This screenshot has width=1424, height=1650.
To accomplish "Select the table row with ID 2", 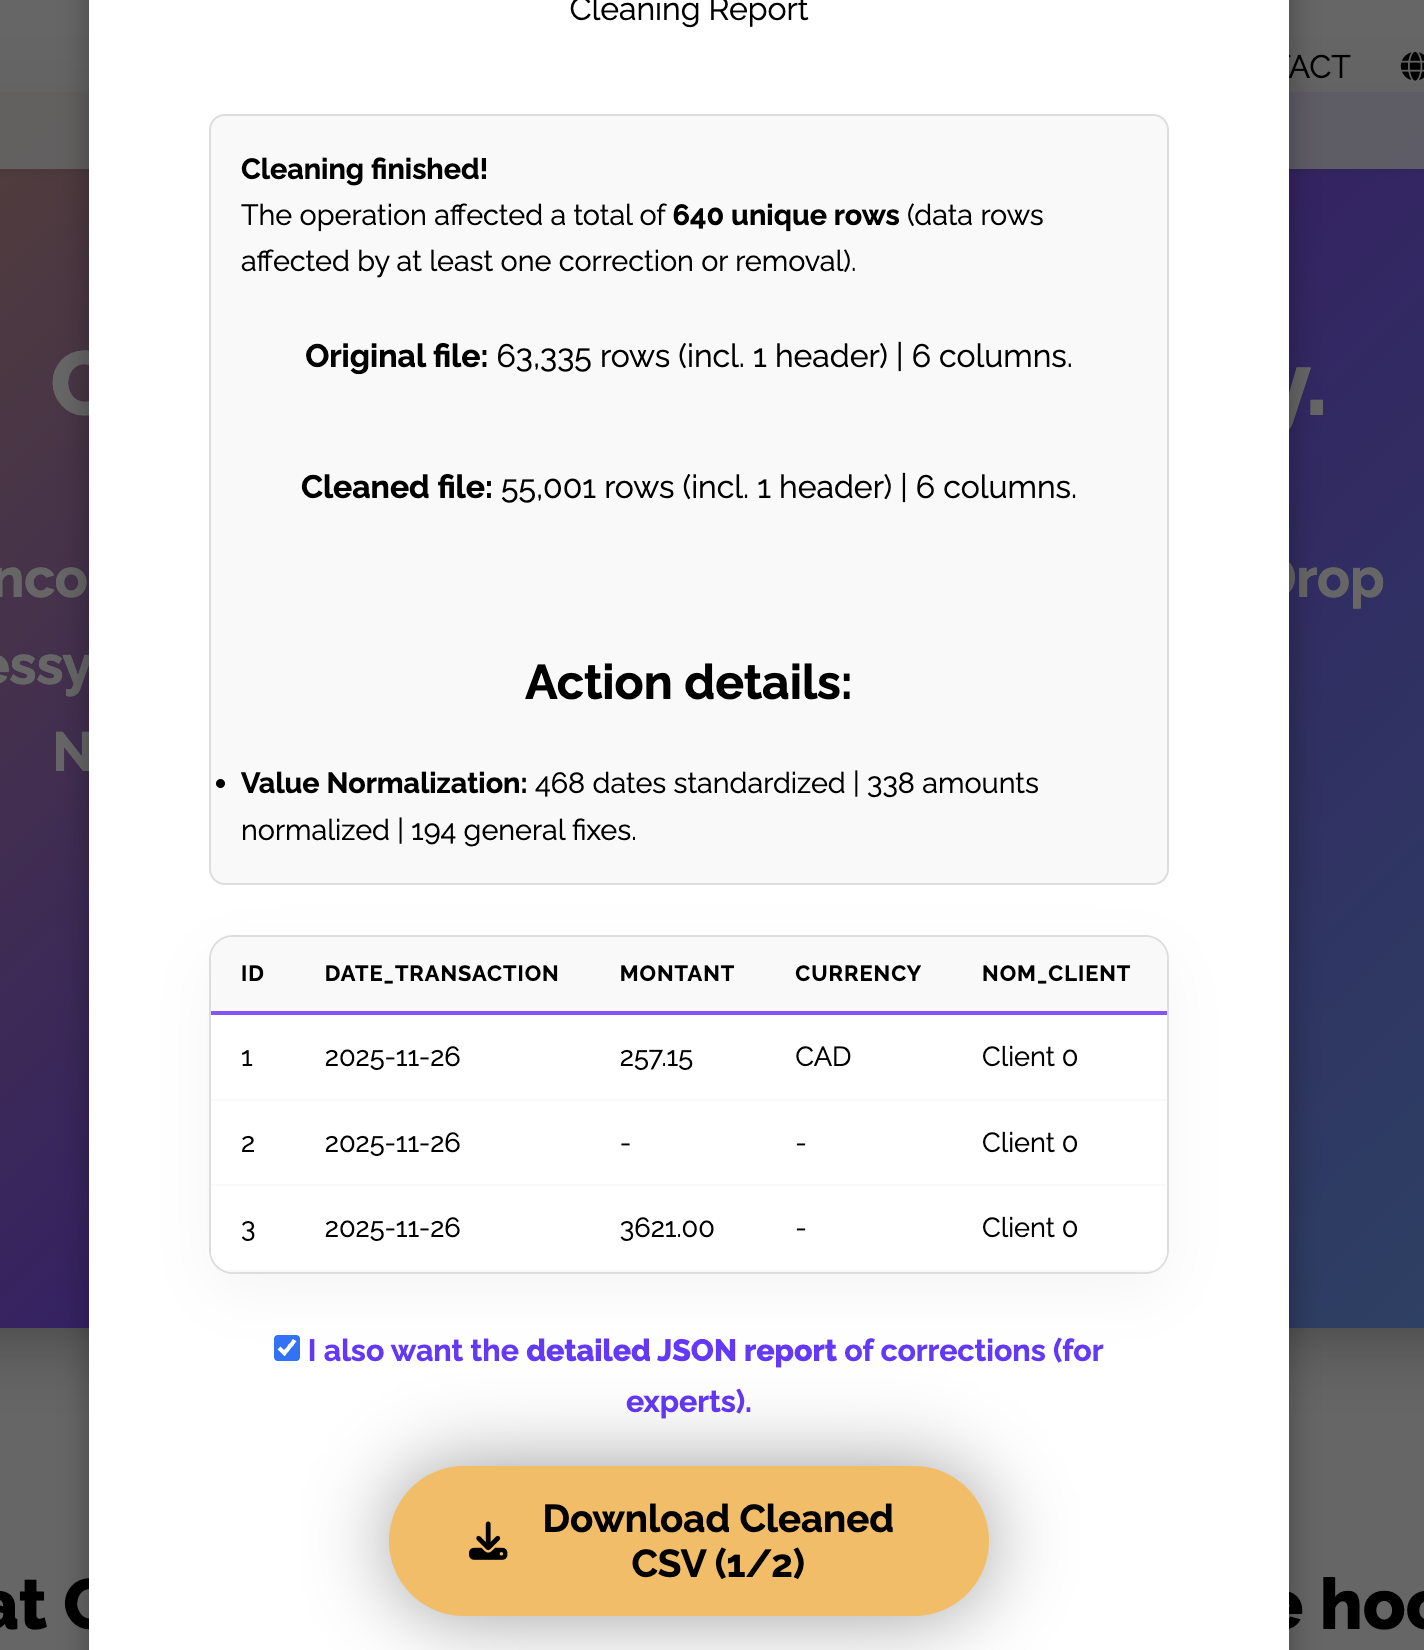I will (x=688, y=1143).
